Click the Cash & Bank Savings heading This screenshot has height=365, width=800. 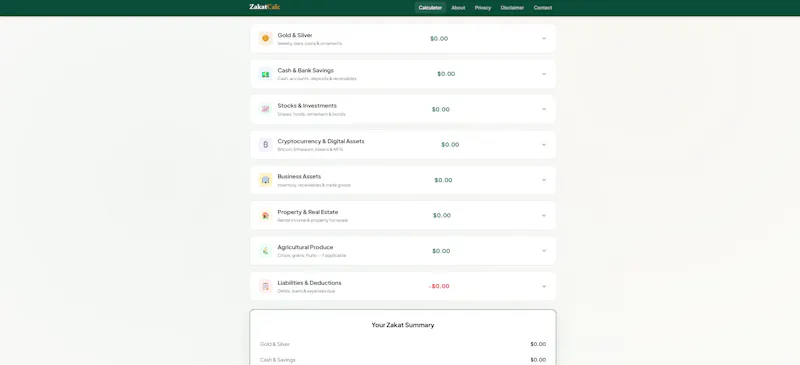(x=306, y=70)
